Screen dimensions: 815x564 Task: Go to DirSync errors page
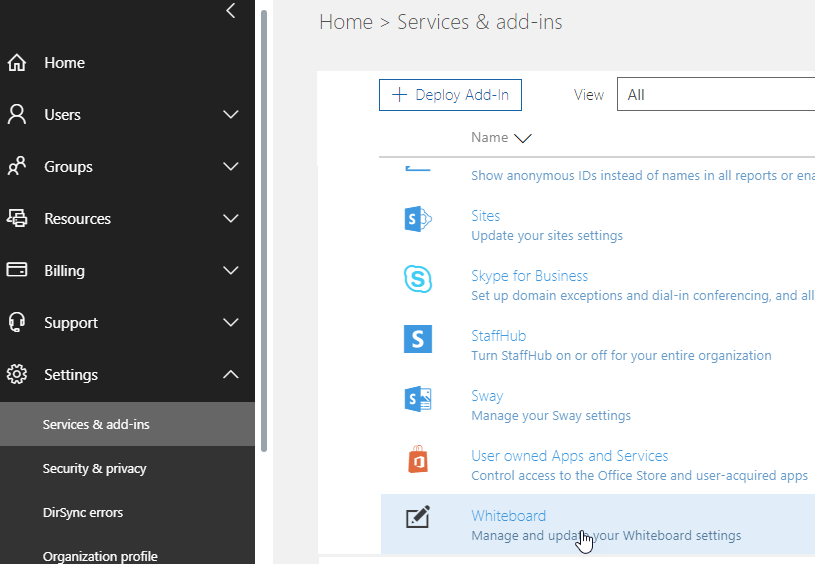click(x=83, y=513)
